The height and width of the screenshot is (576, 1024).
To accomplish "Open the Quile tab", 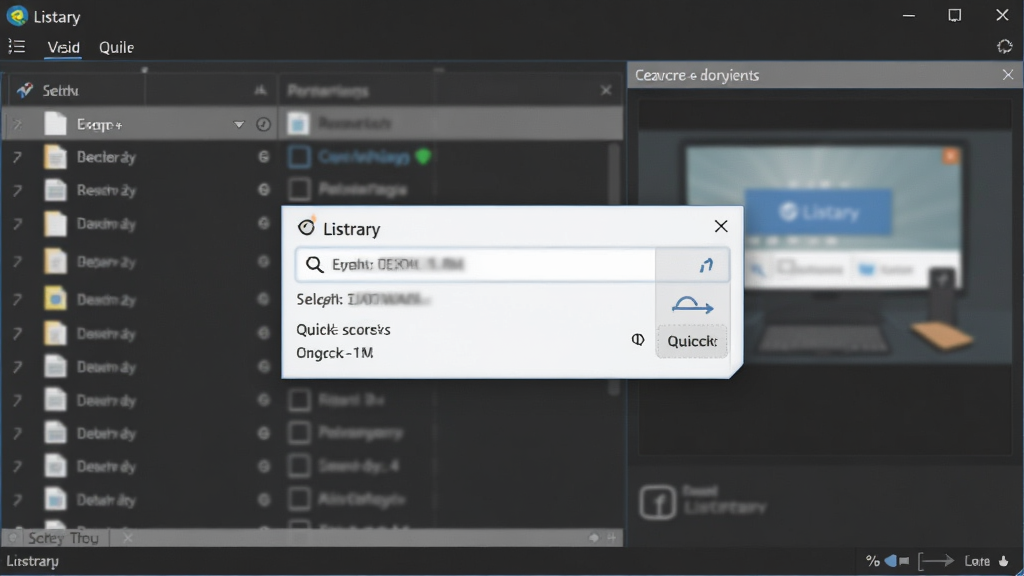I will (x=116, y=47).
